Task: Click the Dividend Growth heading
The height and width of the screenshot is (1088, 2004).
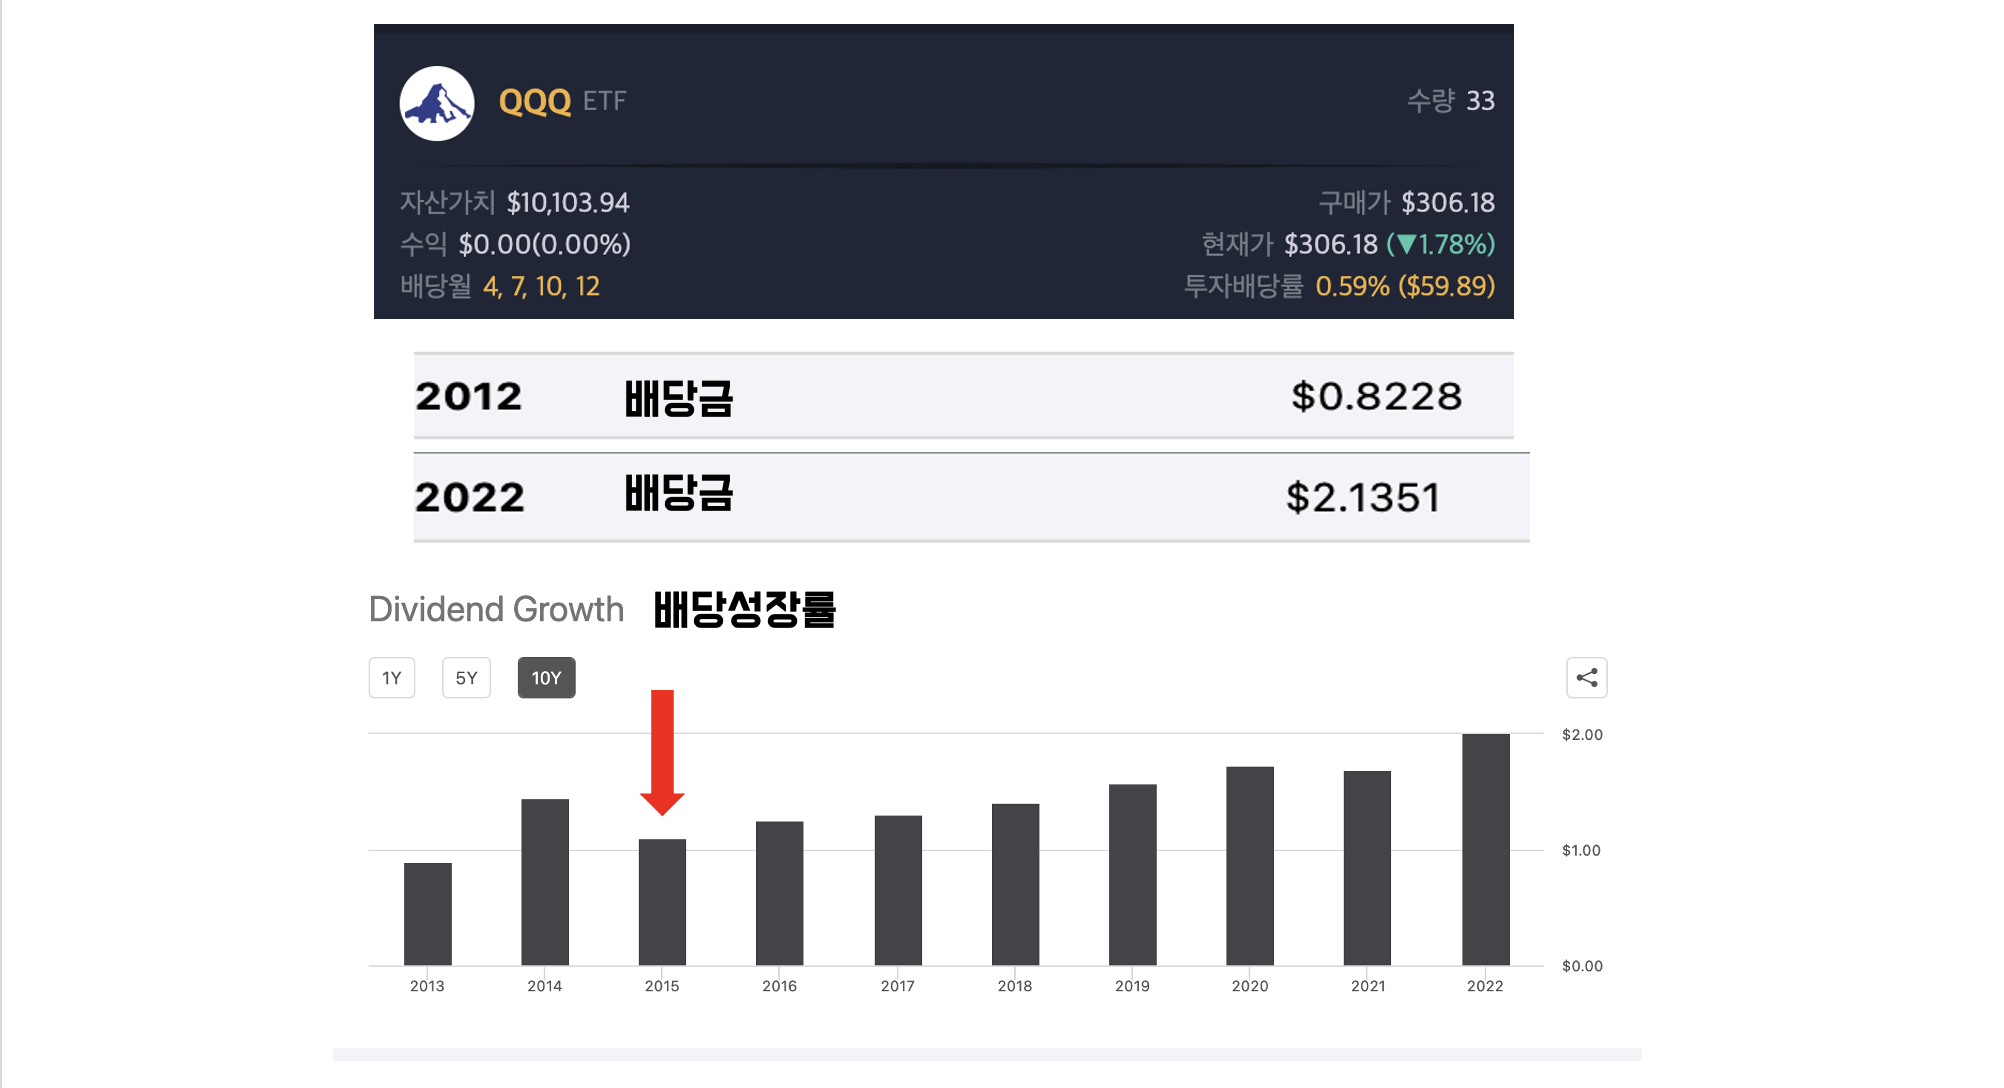Action: (x=496, y=609)
